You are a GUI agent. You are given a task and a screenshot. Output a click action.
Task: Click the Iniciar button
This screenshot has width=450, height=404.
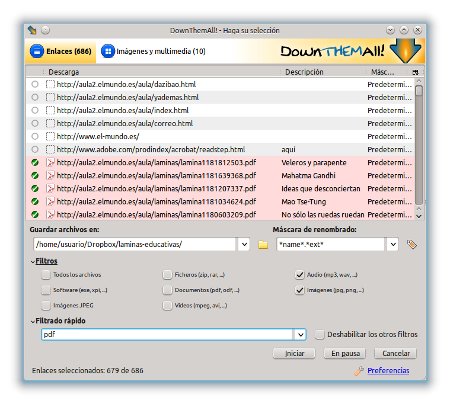tap(294, 353)
